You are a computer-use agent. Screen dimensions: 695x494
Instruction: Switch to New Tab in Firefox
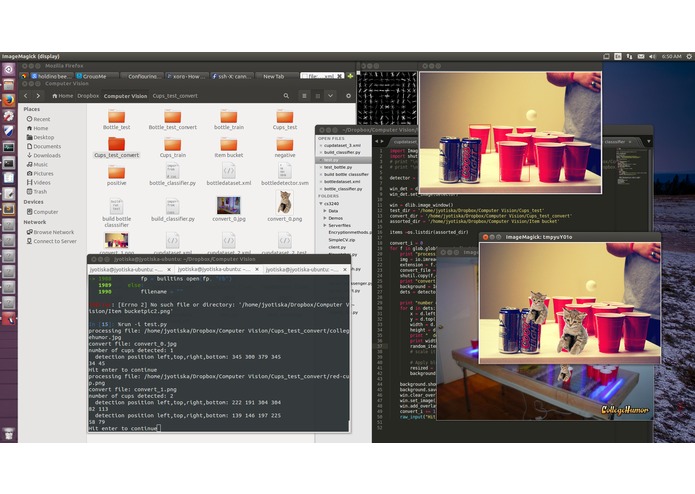(277, 76)
